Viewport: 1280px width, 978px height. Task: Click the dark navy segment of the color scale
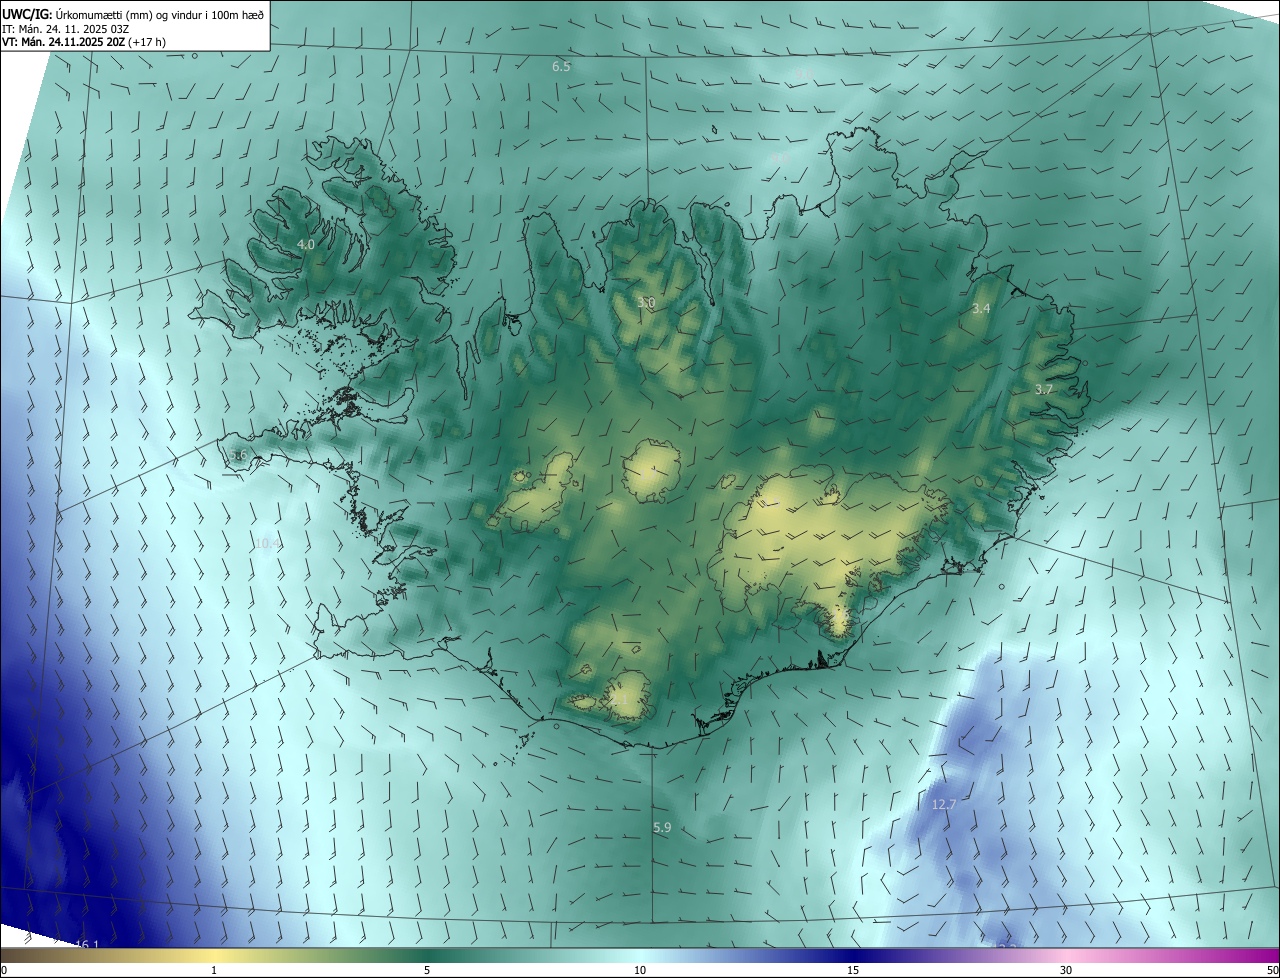(x=853, y=955)
